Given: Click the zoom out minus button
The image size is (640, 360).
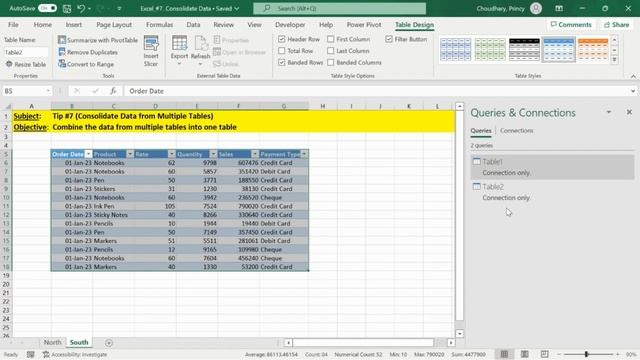Looking at the screenshot, I should 559,354.
